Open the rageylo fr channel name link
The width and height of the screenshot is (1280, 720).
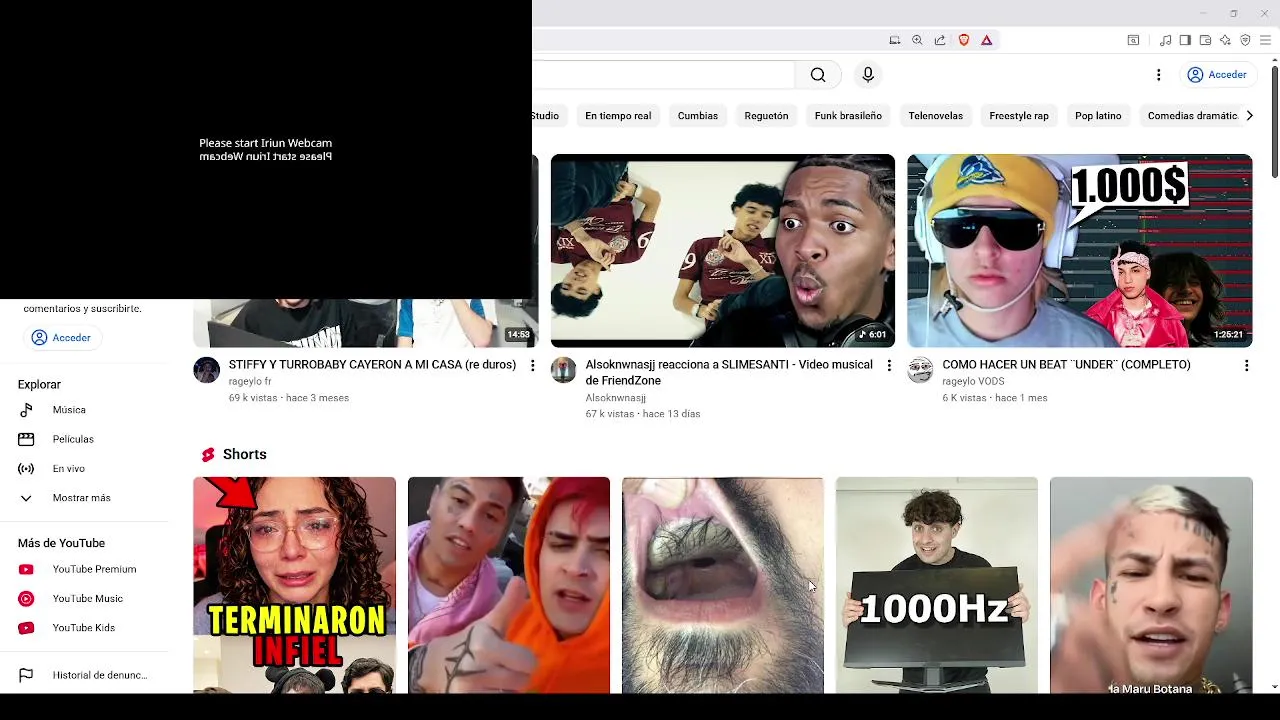point(250,382)
